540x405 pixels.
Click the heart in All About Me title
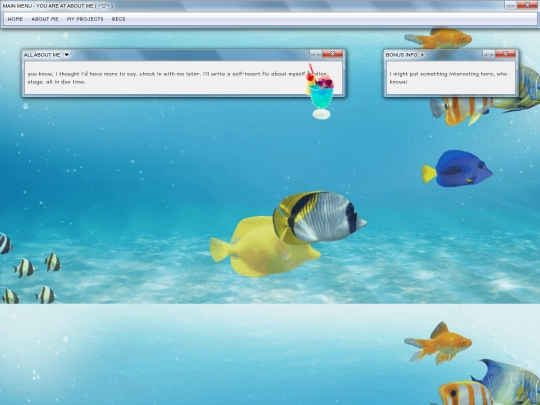click(x=66, y=55)
